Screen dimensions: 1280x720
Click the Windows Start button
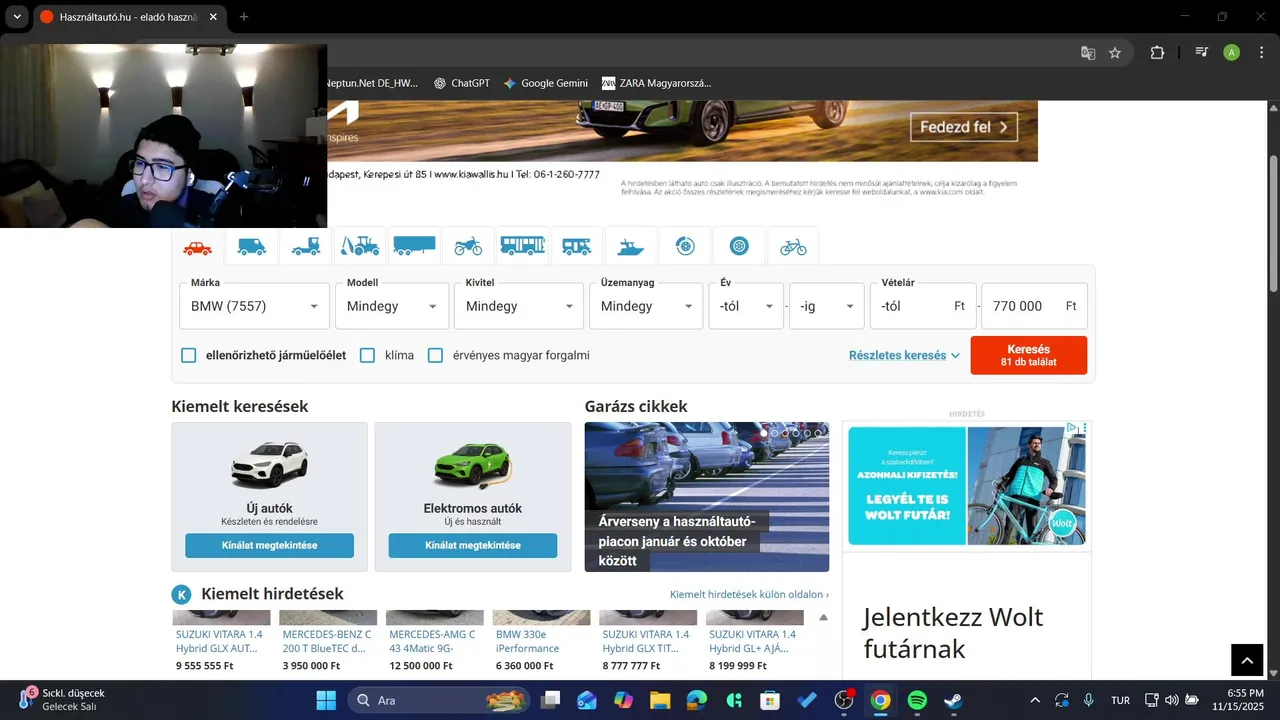[x=326, y=700]
